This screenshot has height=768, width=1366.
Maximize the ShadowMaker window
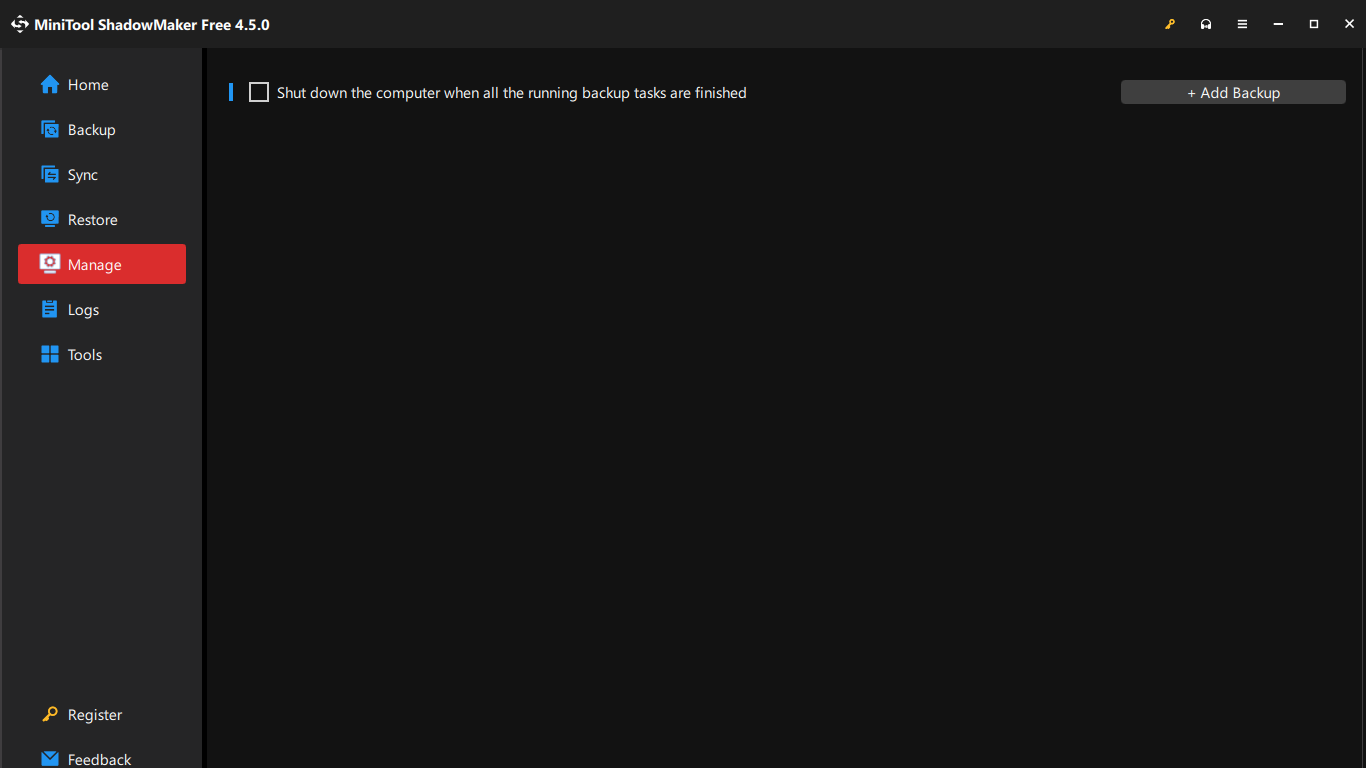pyautogui.click(x=1314, y=24)
